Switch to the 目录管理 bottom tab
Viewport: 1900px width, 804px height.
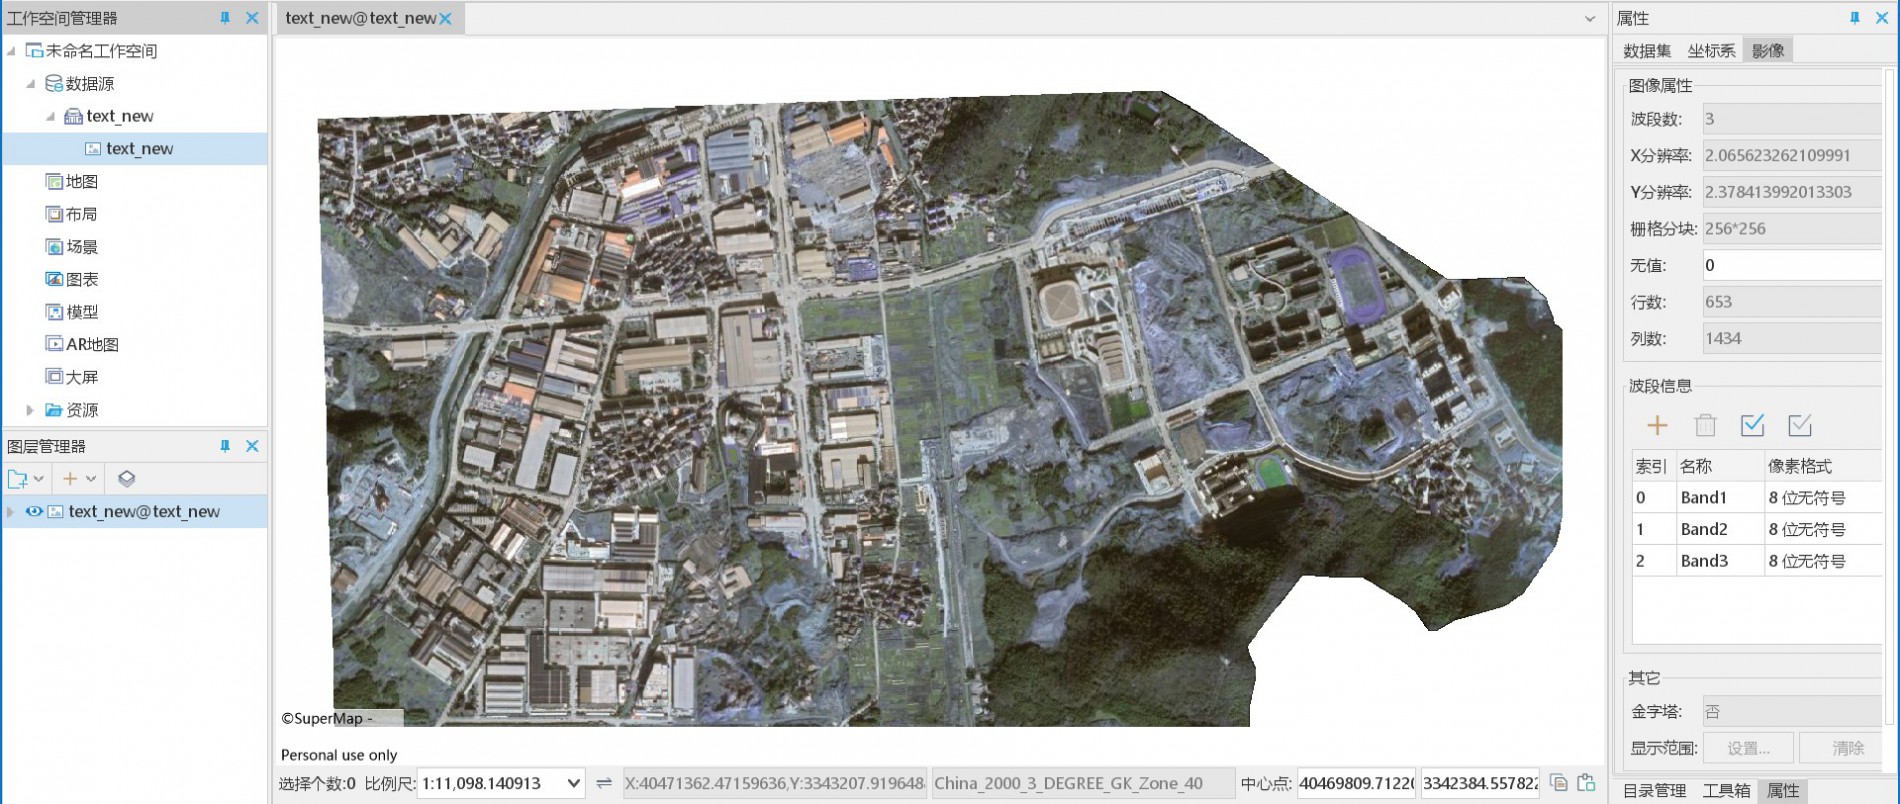[1654, 790]
